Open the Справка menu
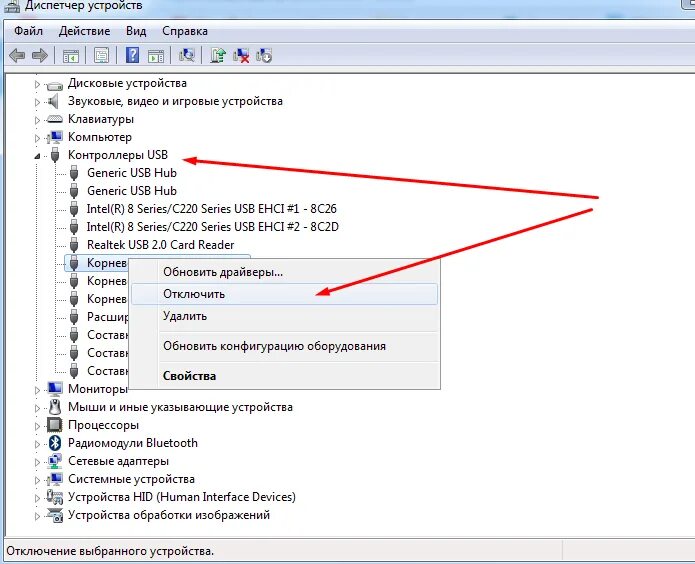 pos(185,31)
